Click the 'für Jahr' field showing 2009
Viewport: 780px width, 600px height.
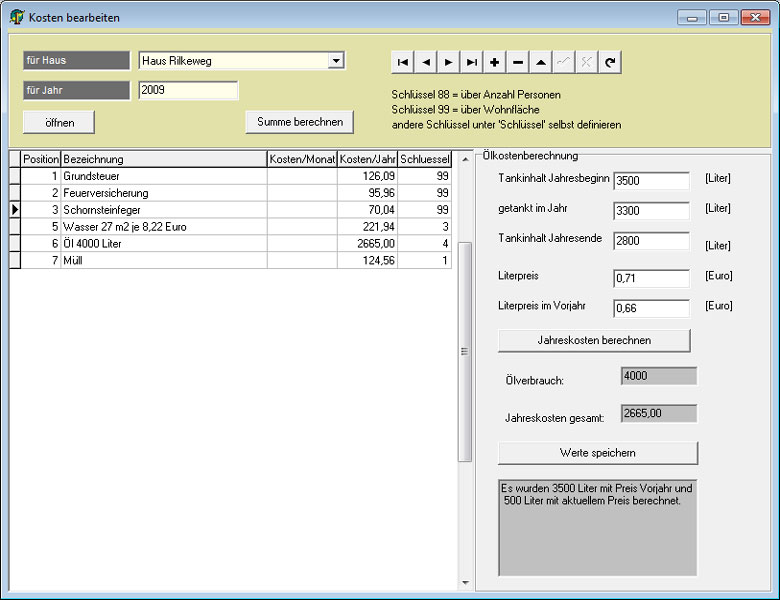[188, 90]
